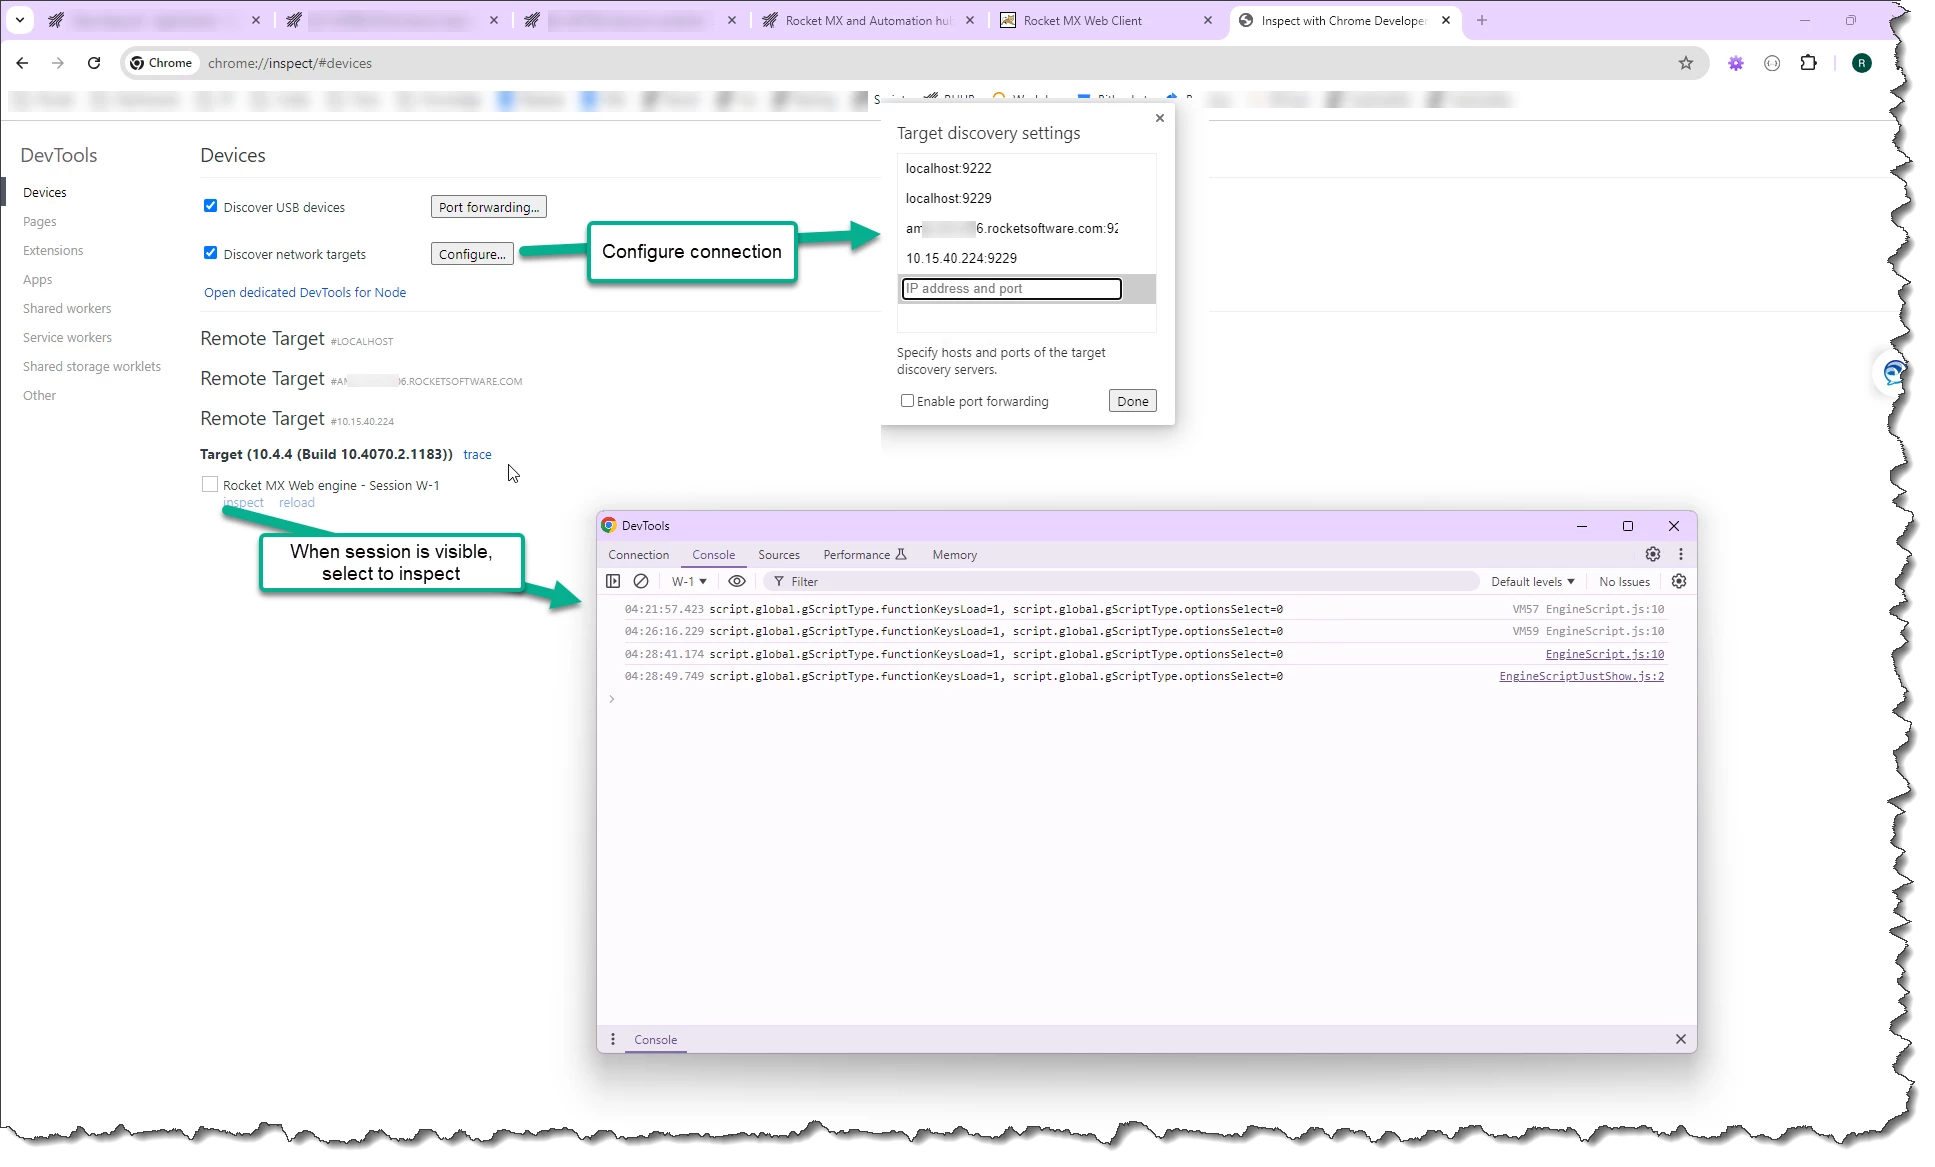Open dedicated DevTools for Node link
This screenshot has width=1935, height=1167.
305,293
